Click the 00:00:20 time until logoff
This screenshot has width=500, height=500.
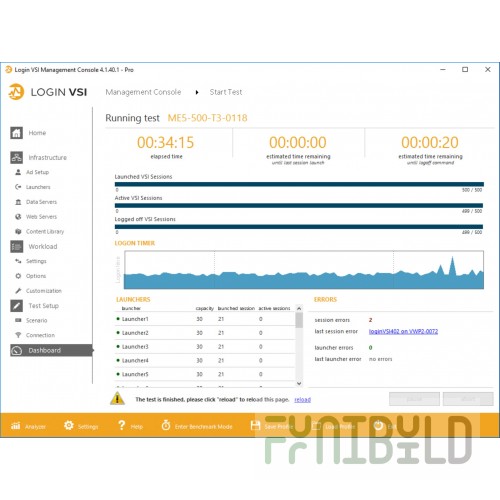point(430,142)
